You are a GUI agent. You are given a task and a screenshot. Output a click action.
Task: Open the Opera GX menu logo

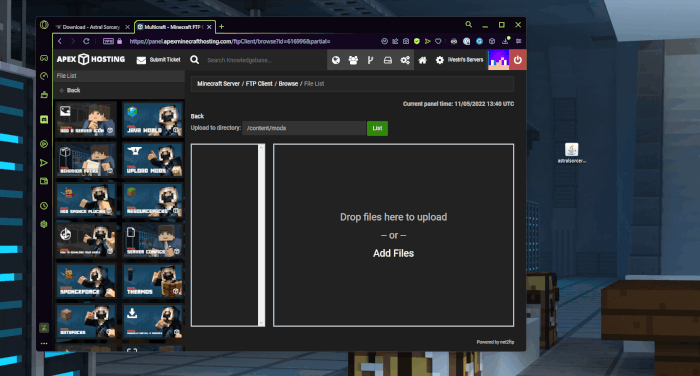(x=44, y=25)
